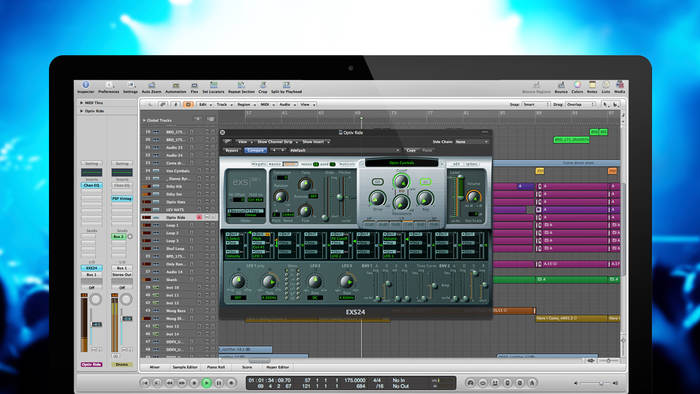Viewport: 700px width, 394px height.
Task: Open the MIDI menu in Arrange
Action: pyautogui.click(x=266, y=104)
